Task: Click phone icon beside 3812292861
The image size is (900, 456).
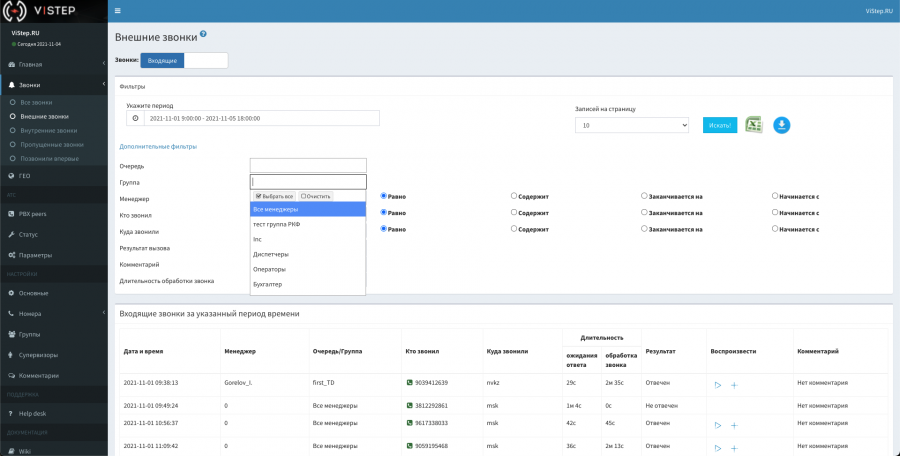Action: 409,406
